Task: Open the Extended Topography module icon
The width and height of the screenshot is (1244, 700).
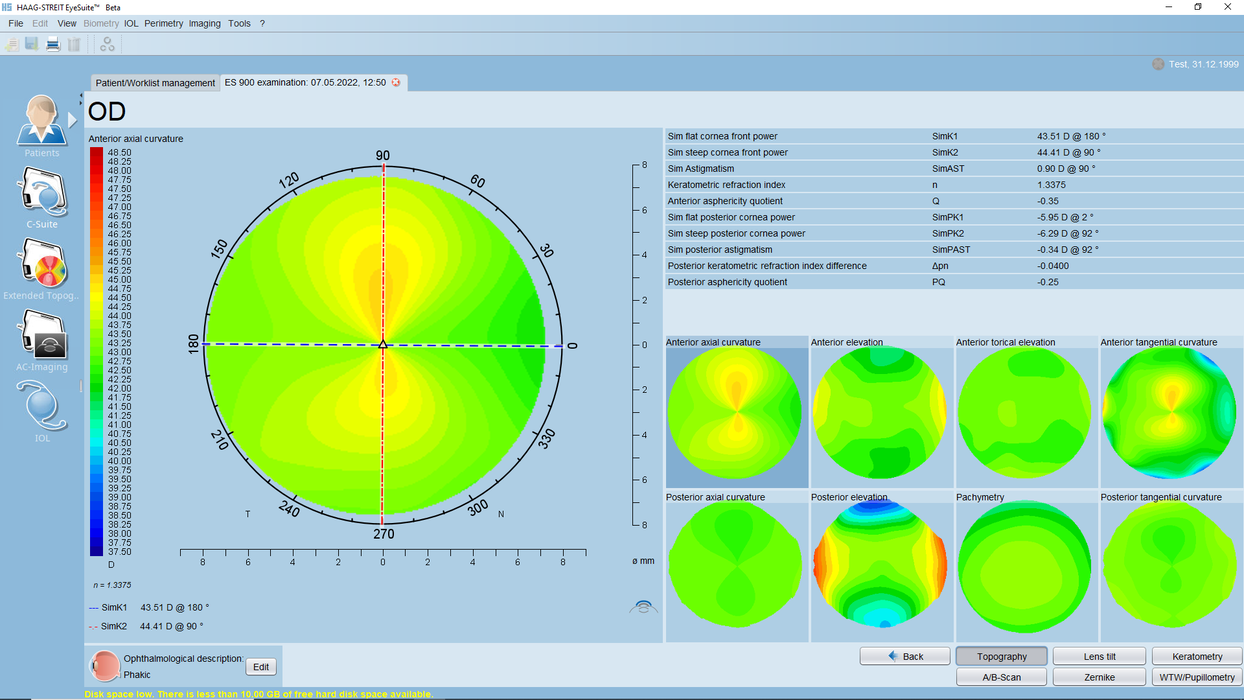Action: coord(41,267)
